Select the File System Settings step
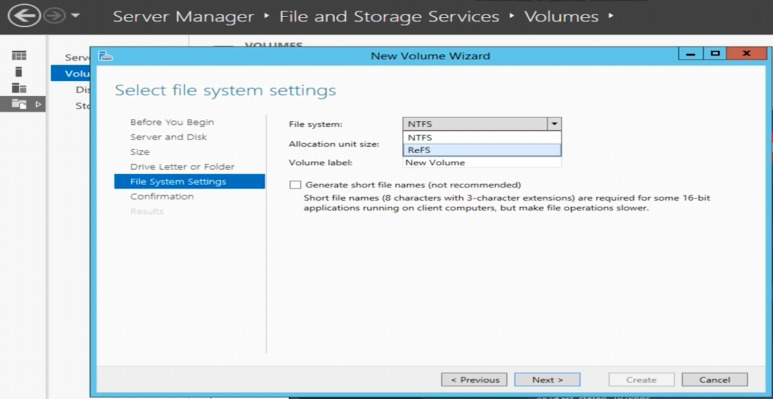 click(189, 181)
